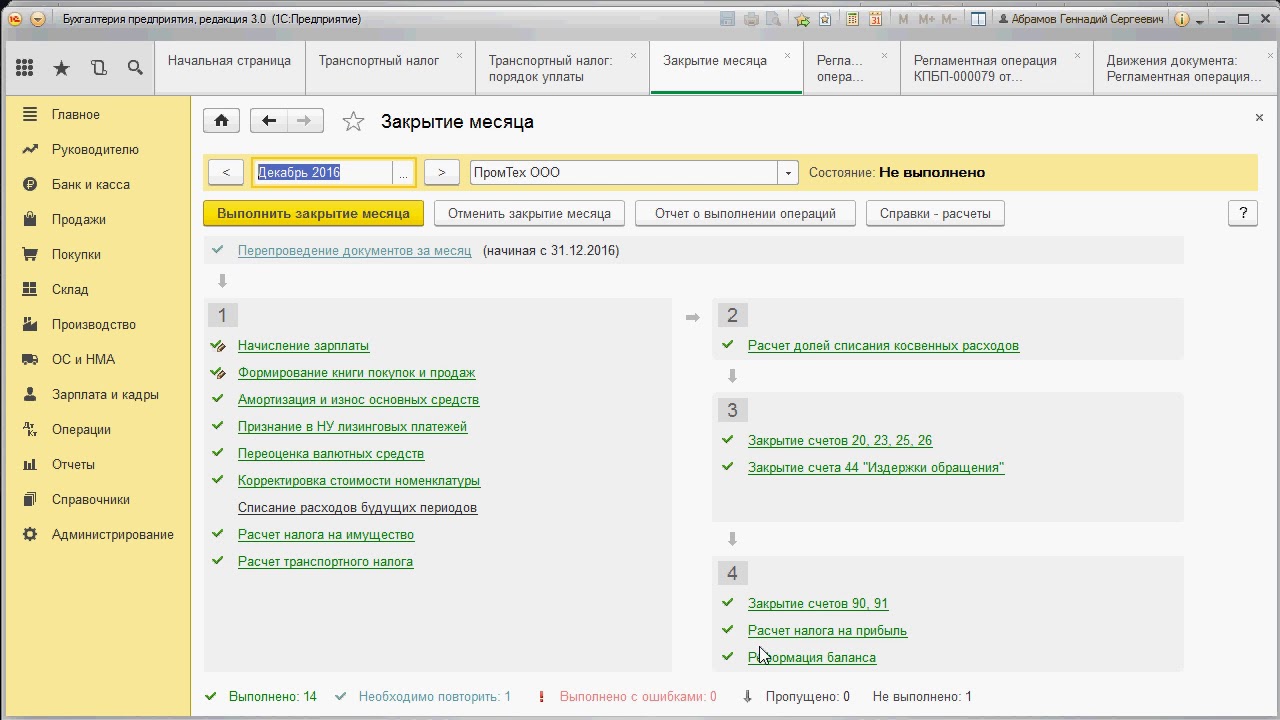Screen dimensions: 1280x720
Task: Open the calculator icon in title bar
Action: 853,19
